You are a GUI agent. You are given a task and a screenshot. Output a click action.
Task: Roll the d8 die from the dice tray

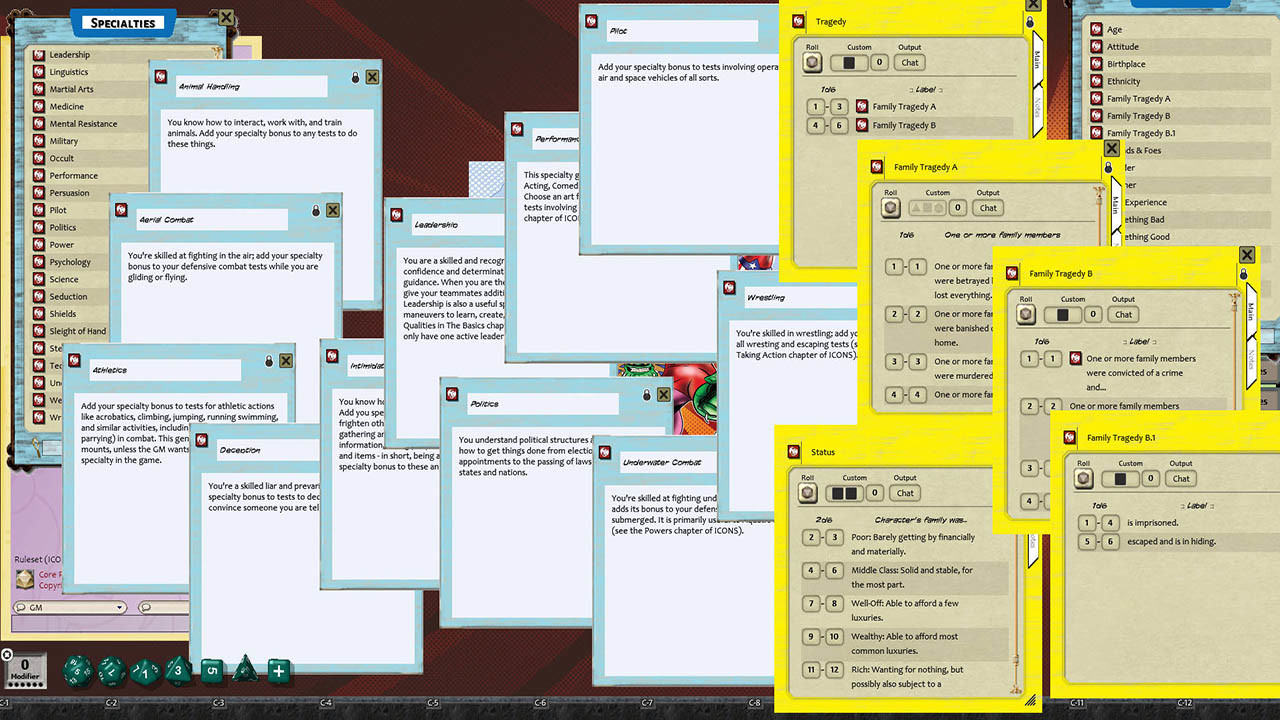click(x=178, y=671)
